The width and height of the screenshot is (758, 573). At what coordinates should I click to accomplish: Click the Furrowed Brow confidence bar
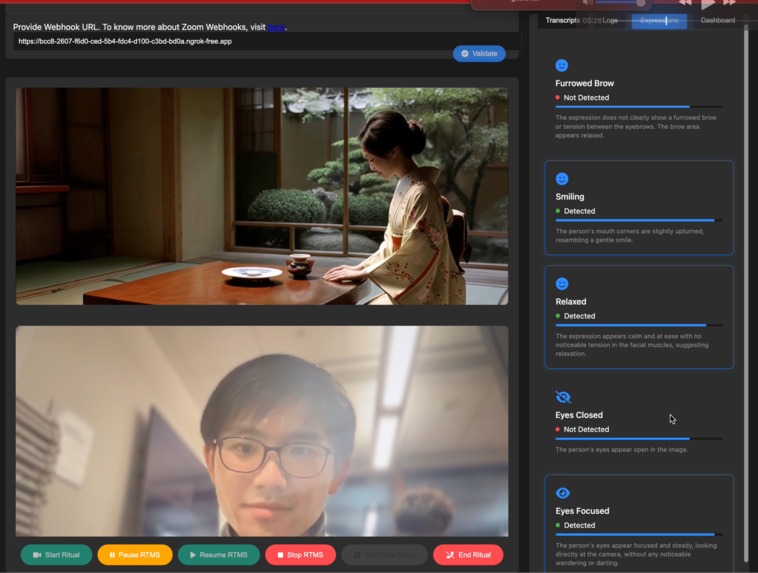639,106
